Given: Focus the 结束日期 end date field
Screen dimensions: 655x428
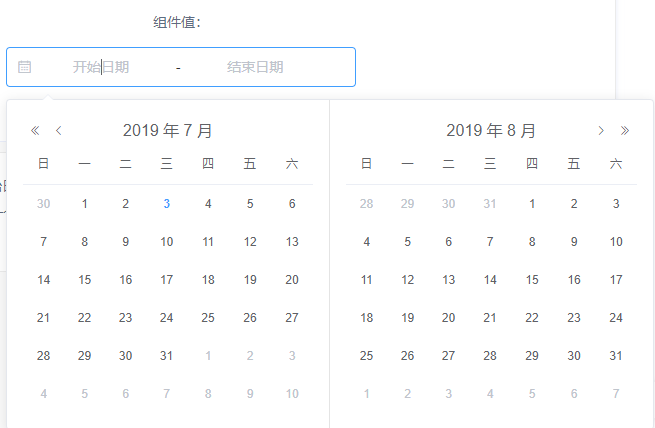Looking at the screenshot, I should (x=255, y=67).
